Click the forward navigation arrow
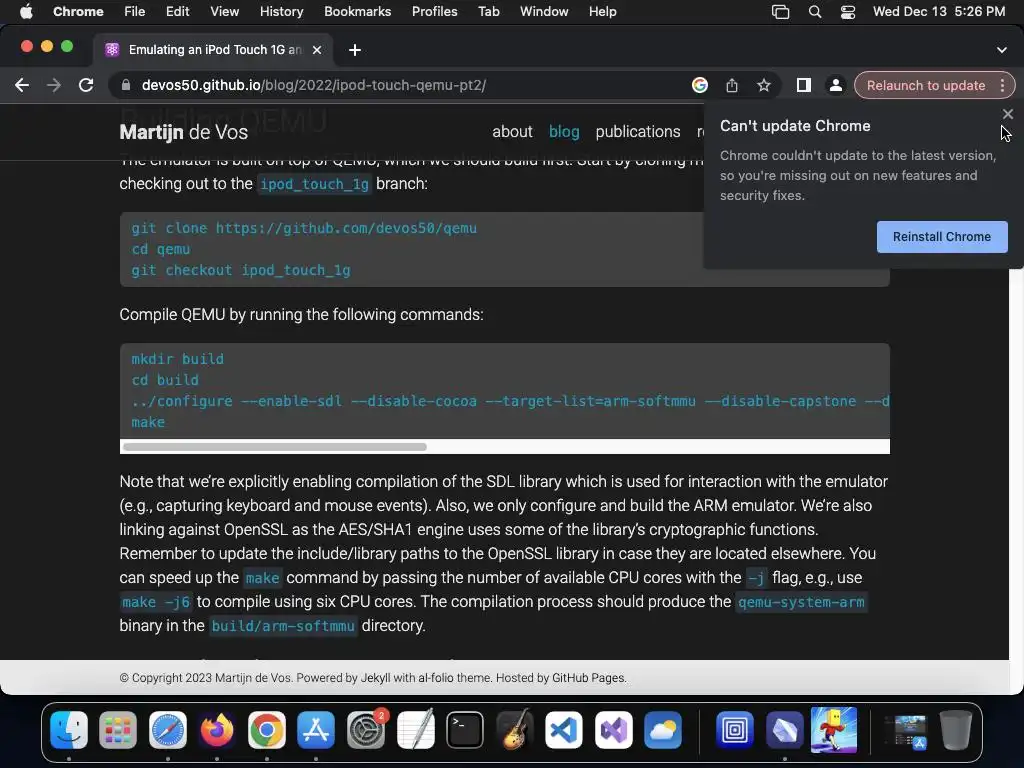 (54, 85)
